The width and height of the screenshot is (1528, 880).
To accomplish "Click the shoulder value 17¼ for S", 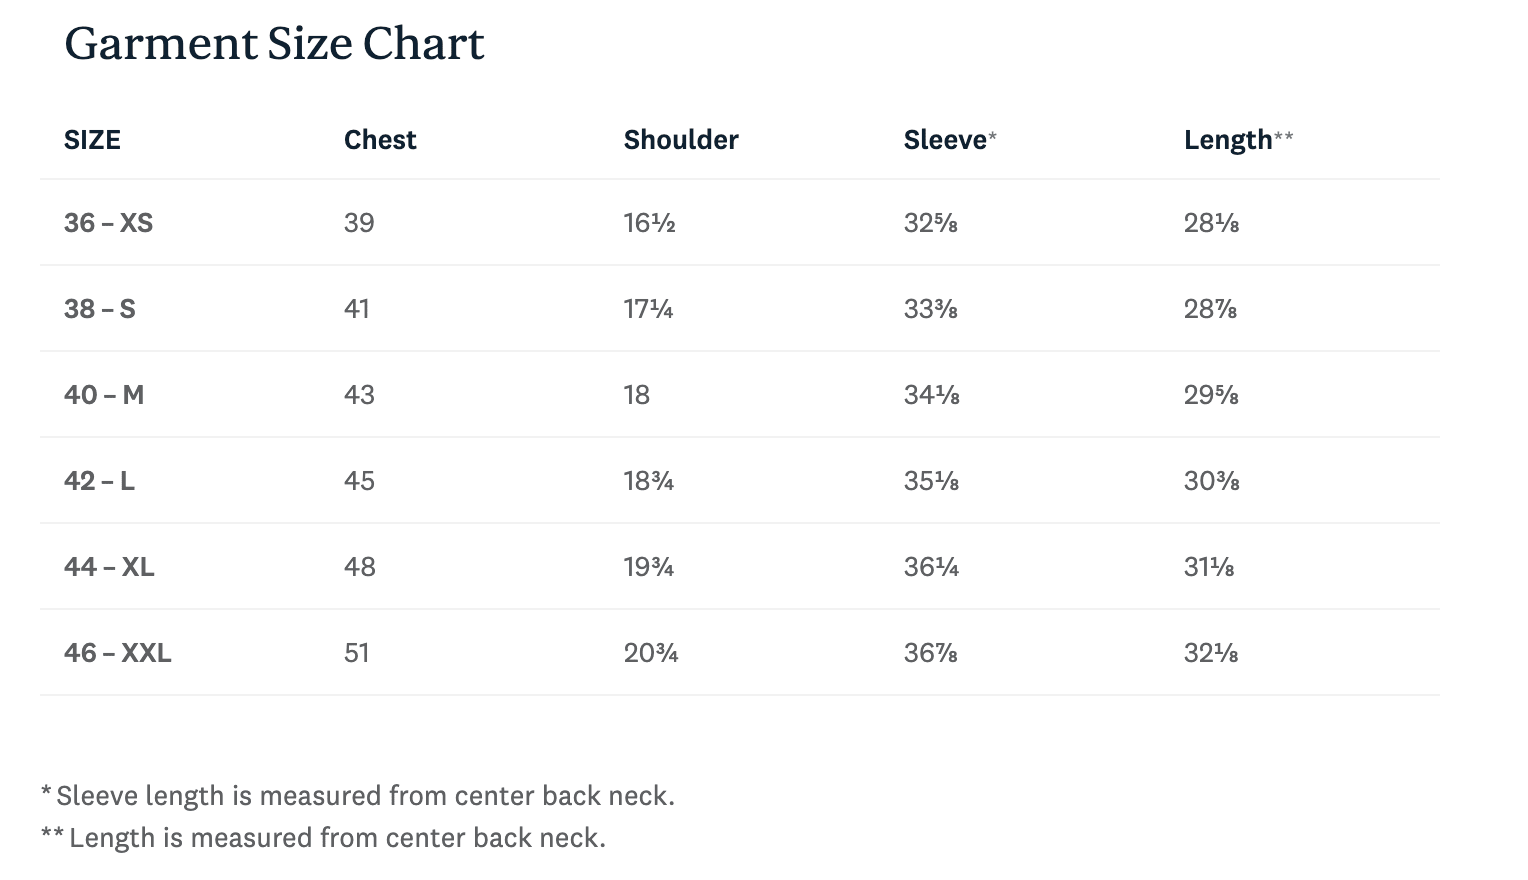I will coord(648,309).
